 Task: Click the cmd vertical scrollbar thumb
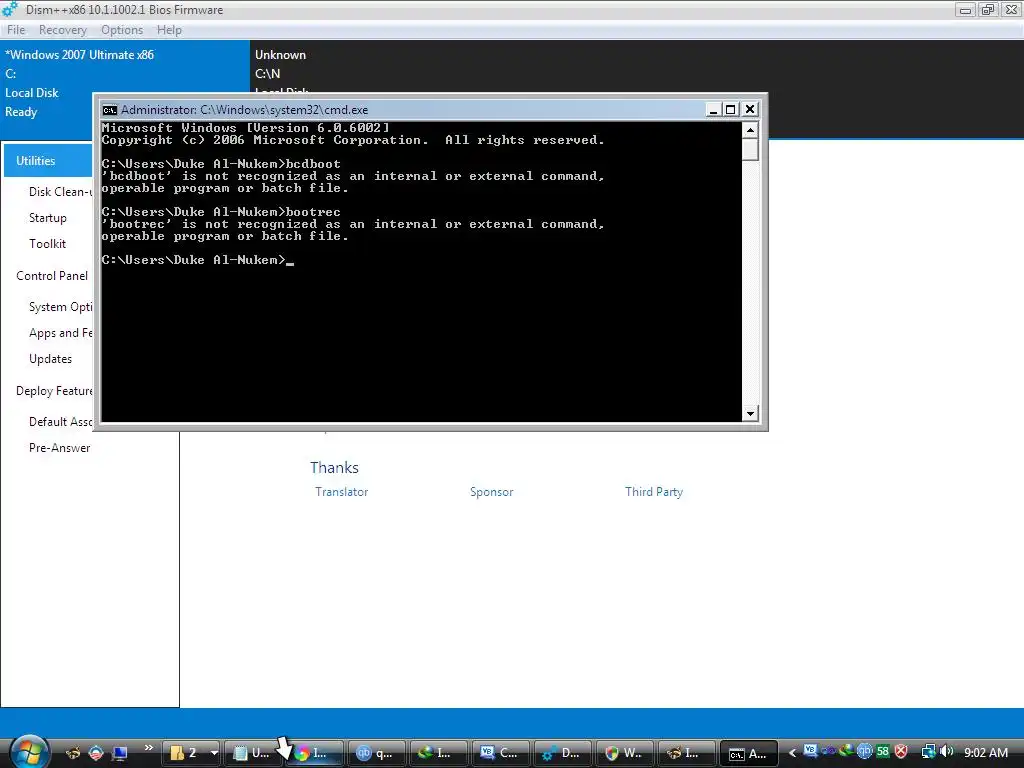pos(750,150)
